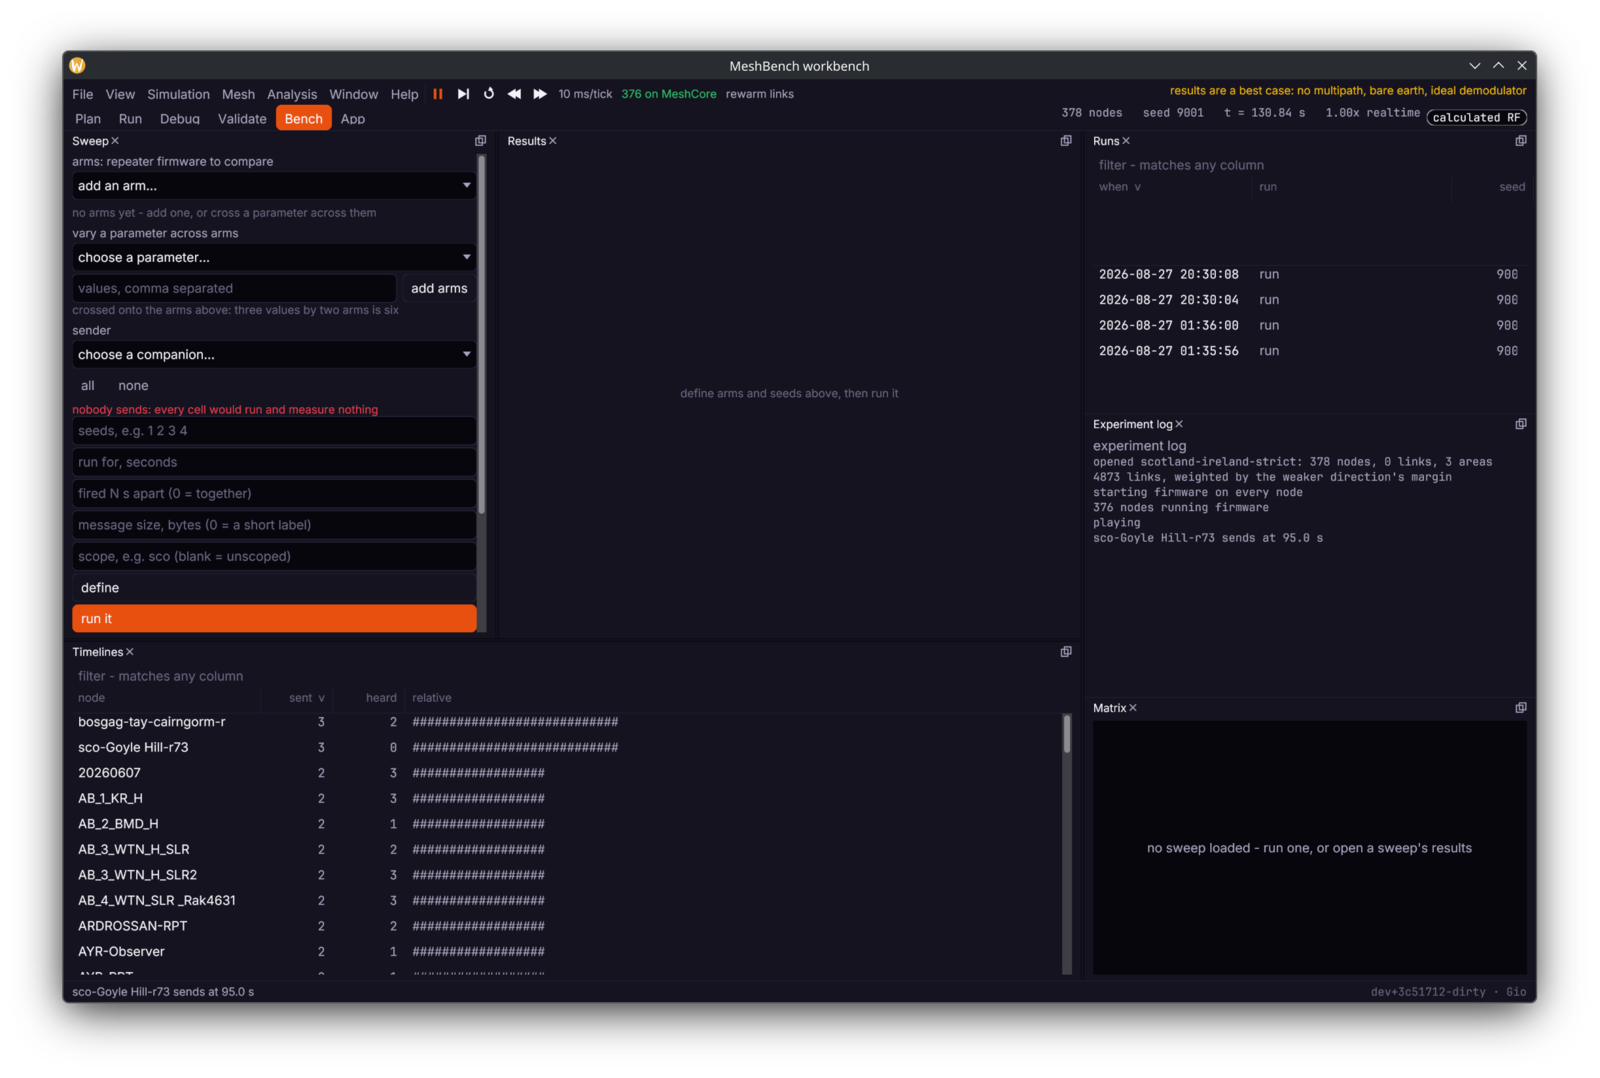Slow down with the rewind icon
The width and height of the screenshot is (1600, 1078).
[x=514, y=94]
